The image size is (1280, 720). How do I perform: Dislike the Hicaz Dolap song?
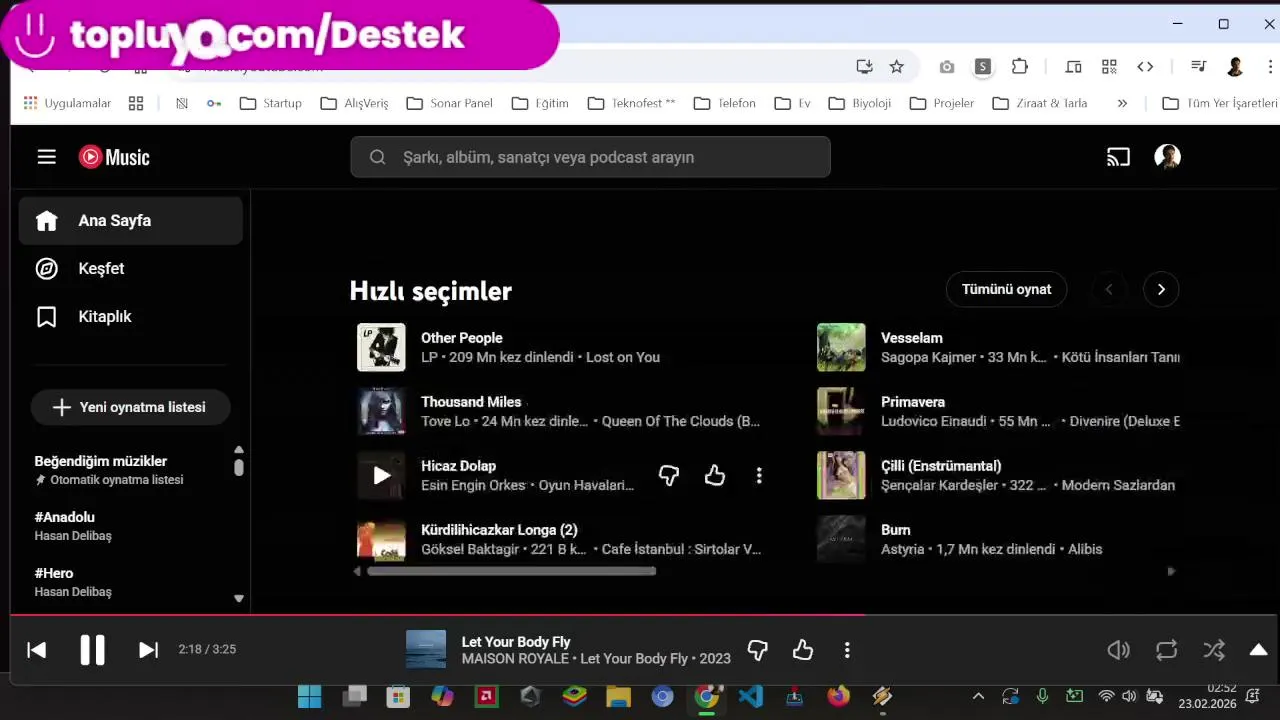669,476
